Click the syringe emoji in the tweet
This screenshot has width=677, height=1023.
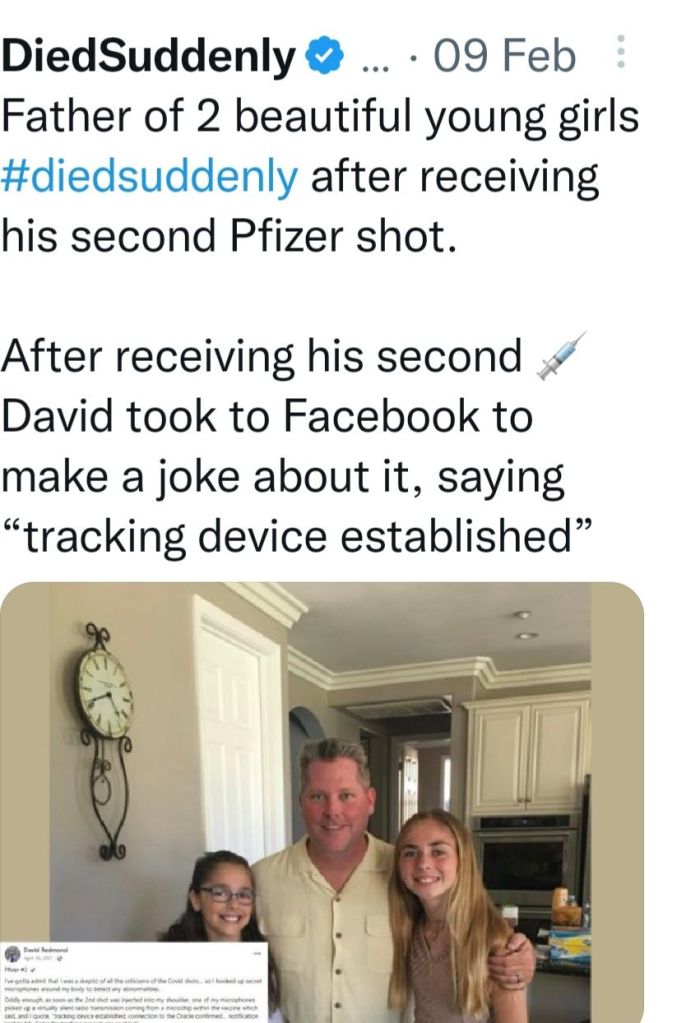tap(559, 358)
